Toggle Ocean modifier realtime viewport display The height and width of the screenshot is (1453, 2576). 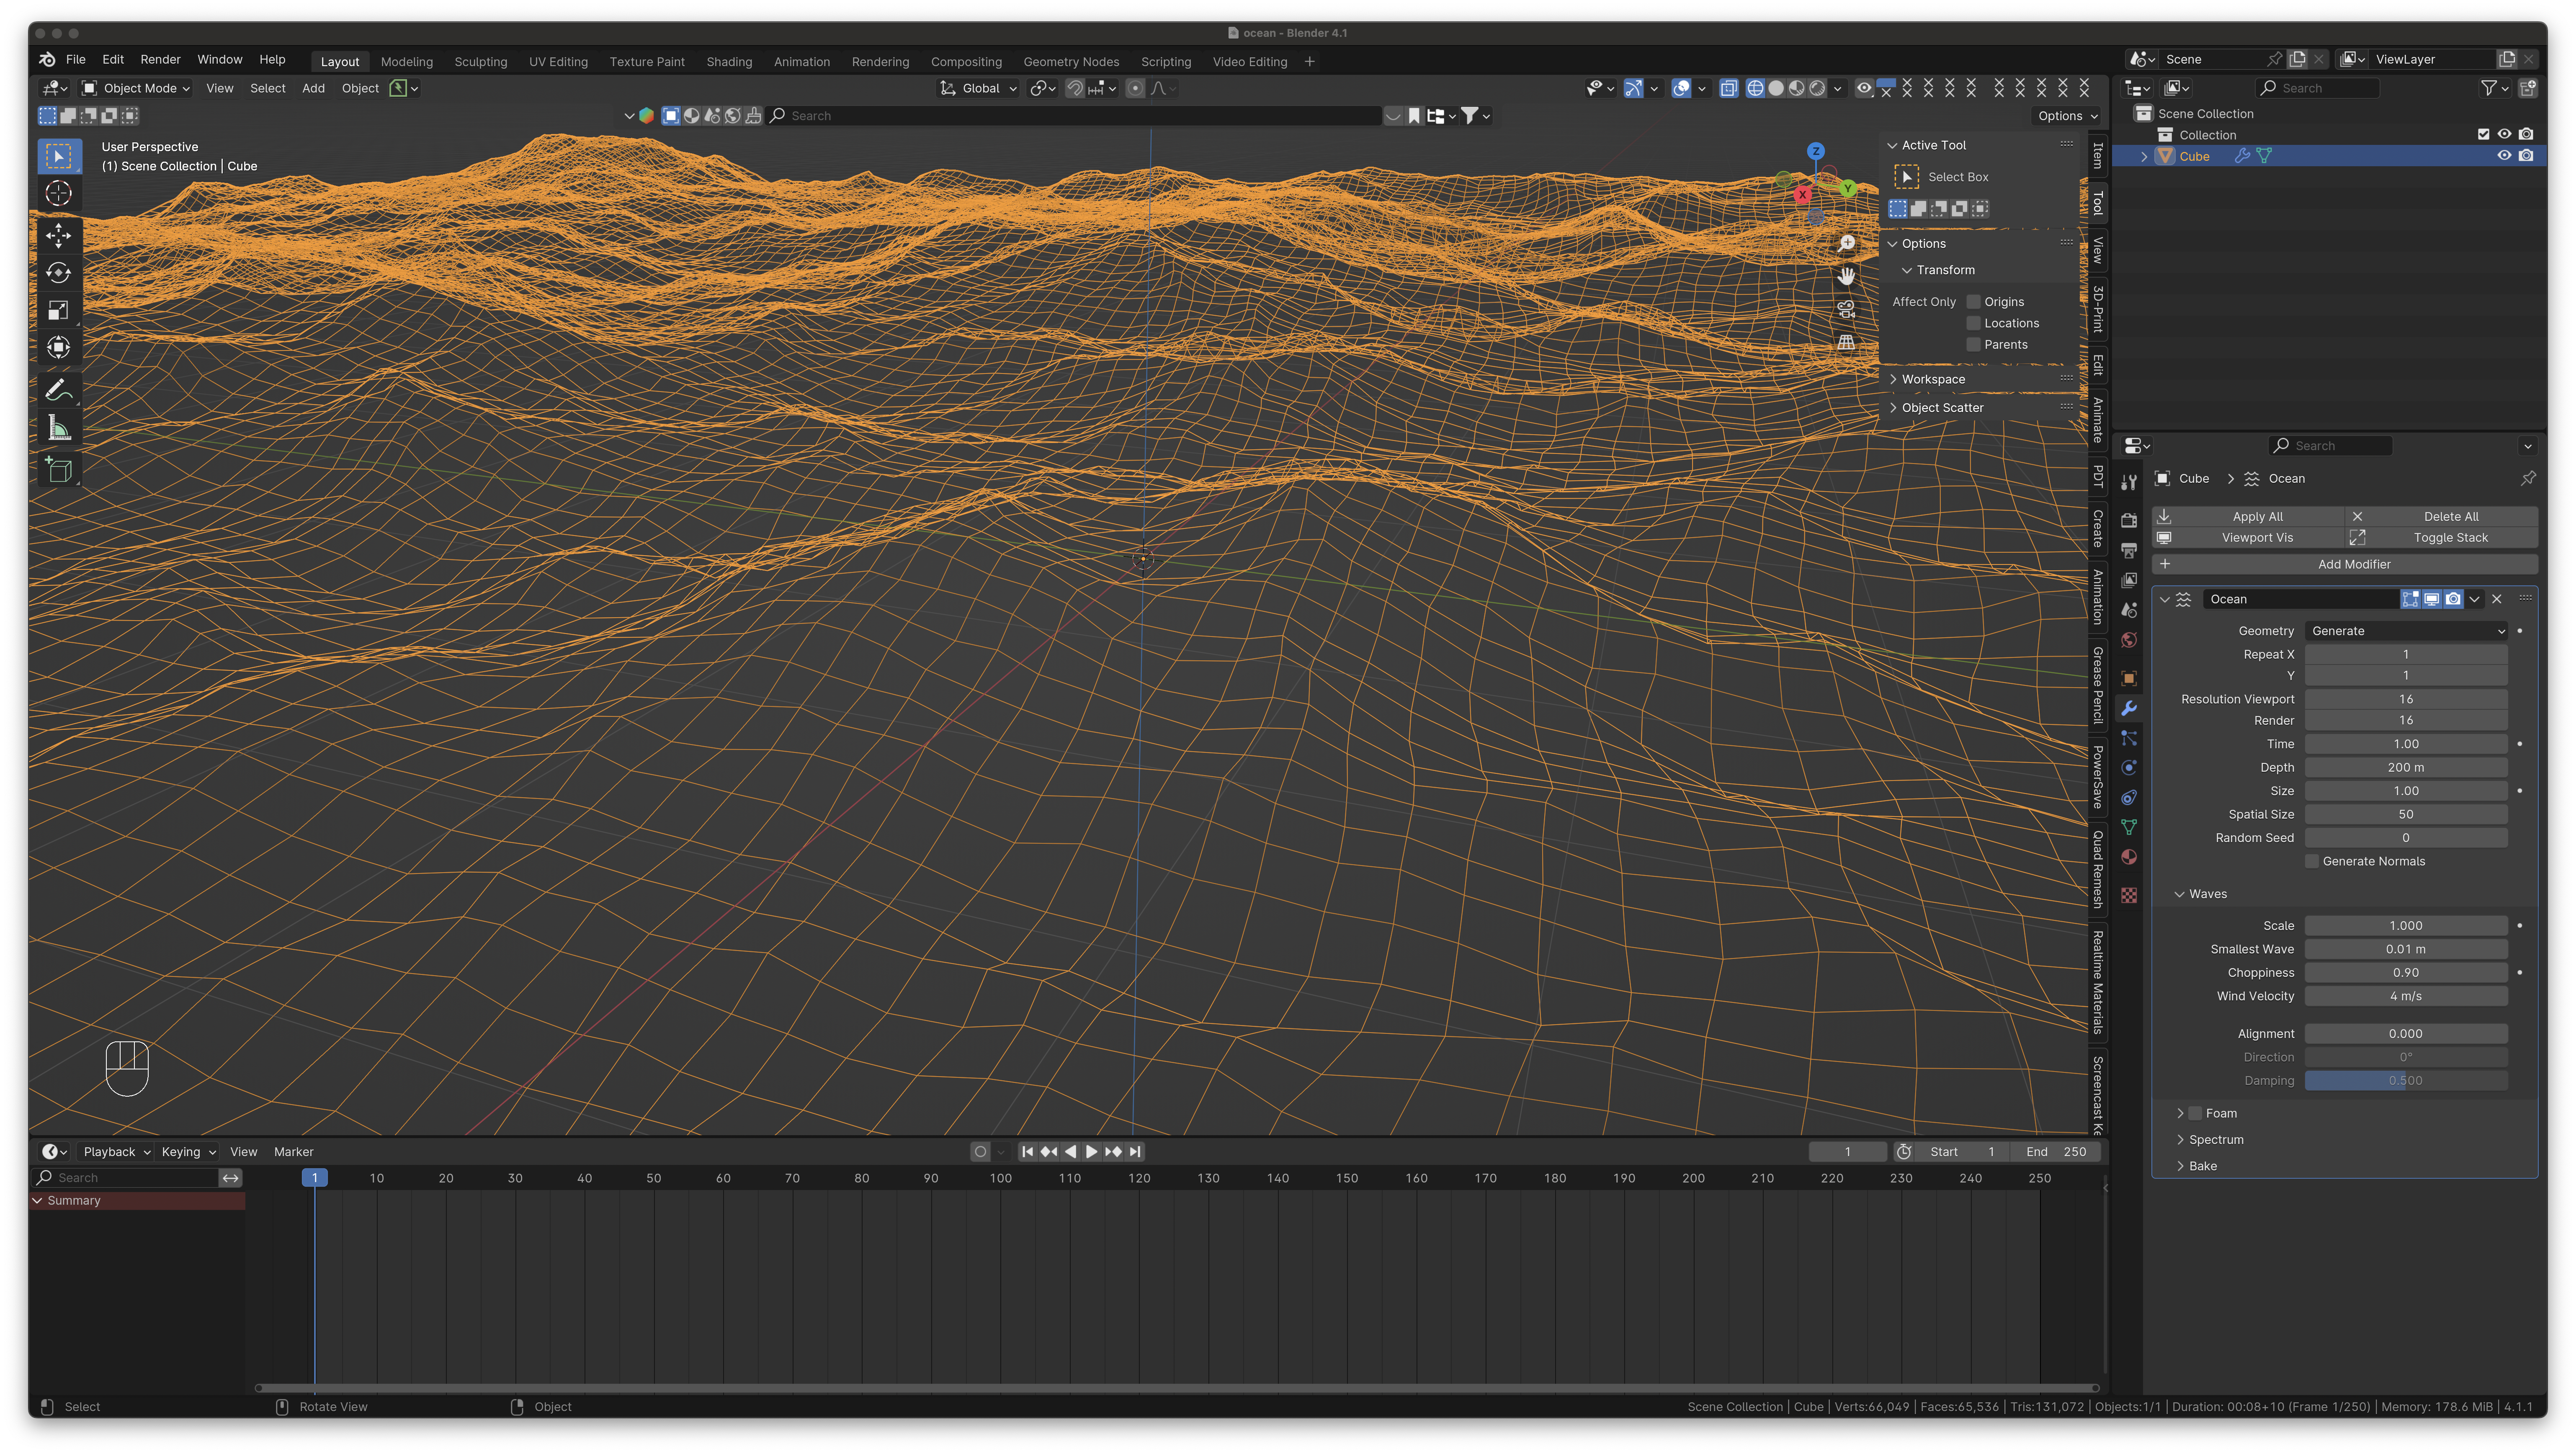pos(2432,599)
